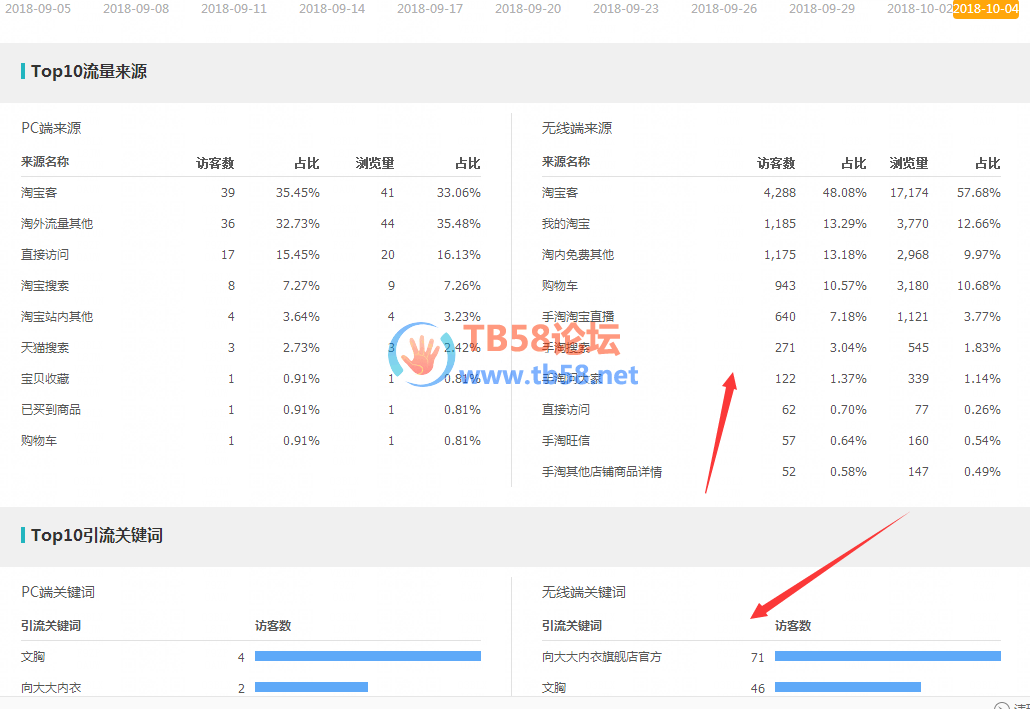Click the blue bar for 向大大内衣旗舰店官方

(x=887, y=656)
